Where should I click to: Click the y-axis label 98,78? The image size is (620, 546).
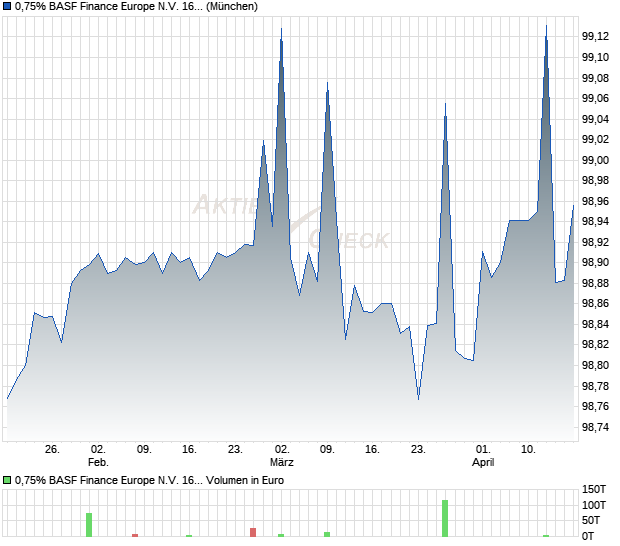pos(595,386)
